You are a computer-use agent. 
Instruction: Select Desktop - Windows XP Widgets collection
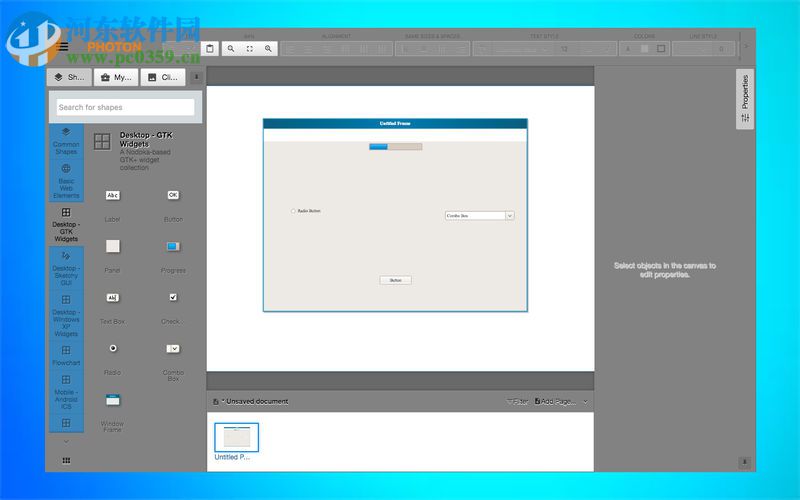click(x=66, y=315)
